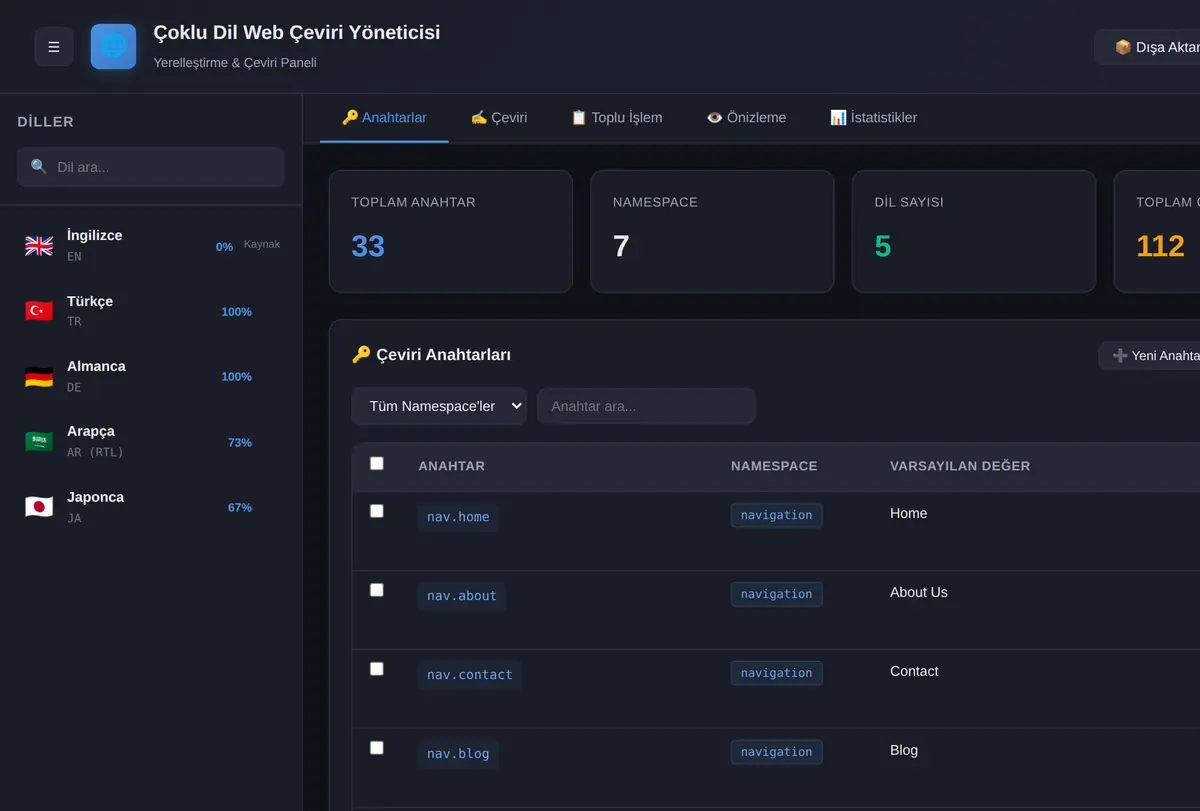The height and width of the screenshot is (811, 1200).
Task: Click the United Kingdom flag icon
Action: pos(39,246)
